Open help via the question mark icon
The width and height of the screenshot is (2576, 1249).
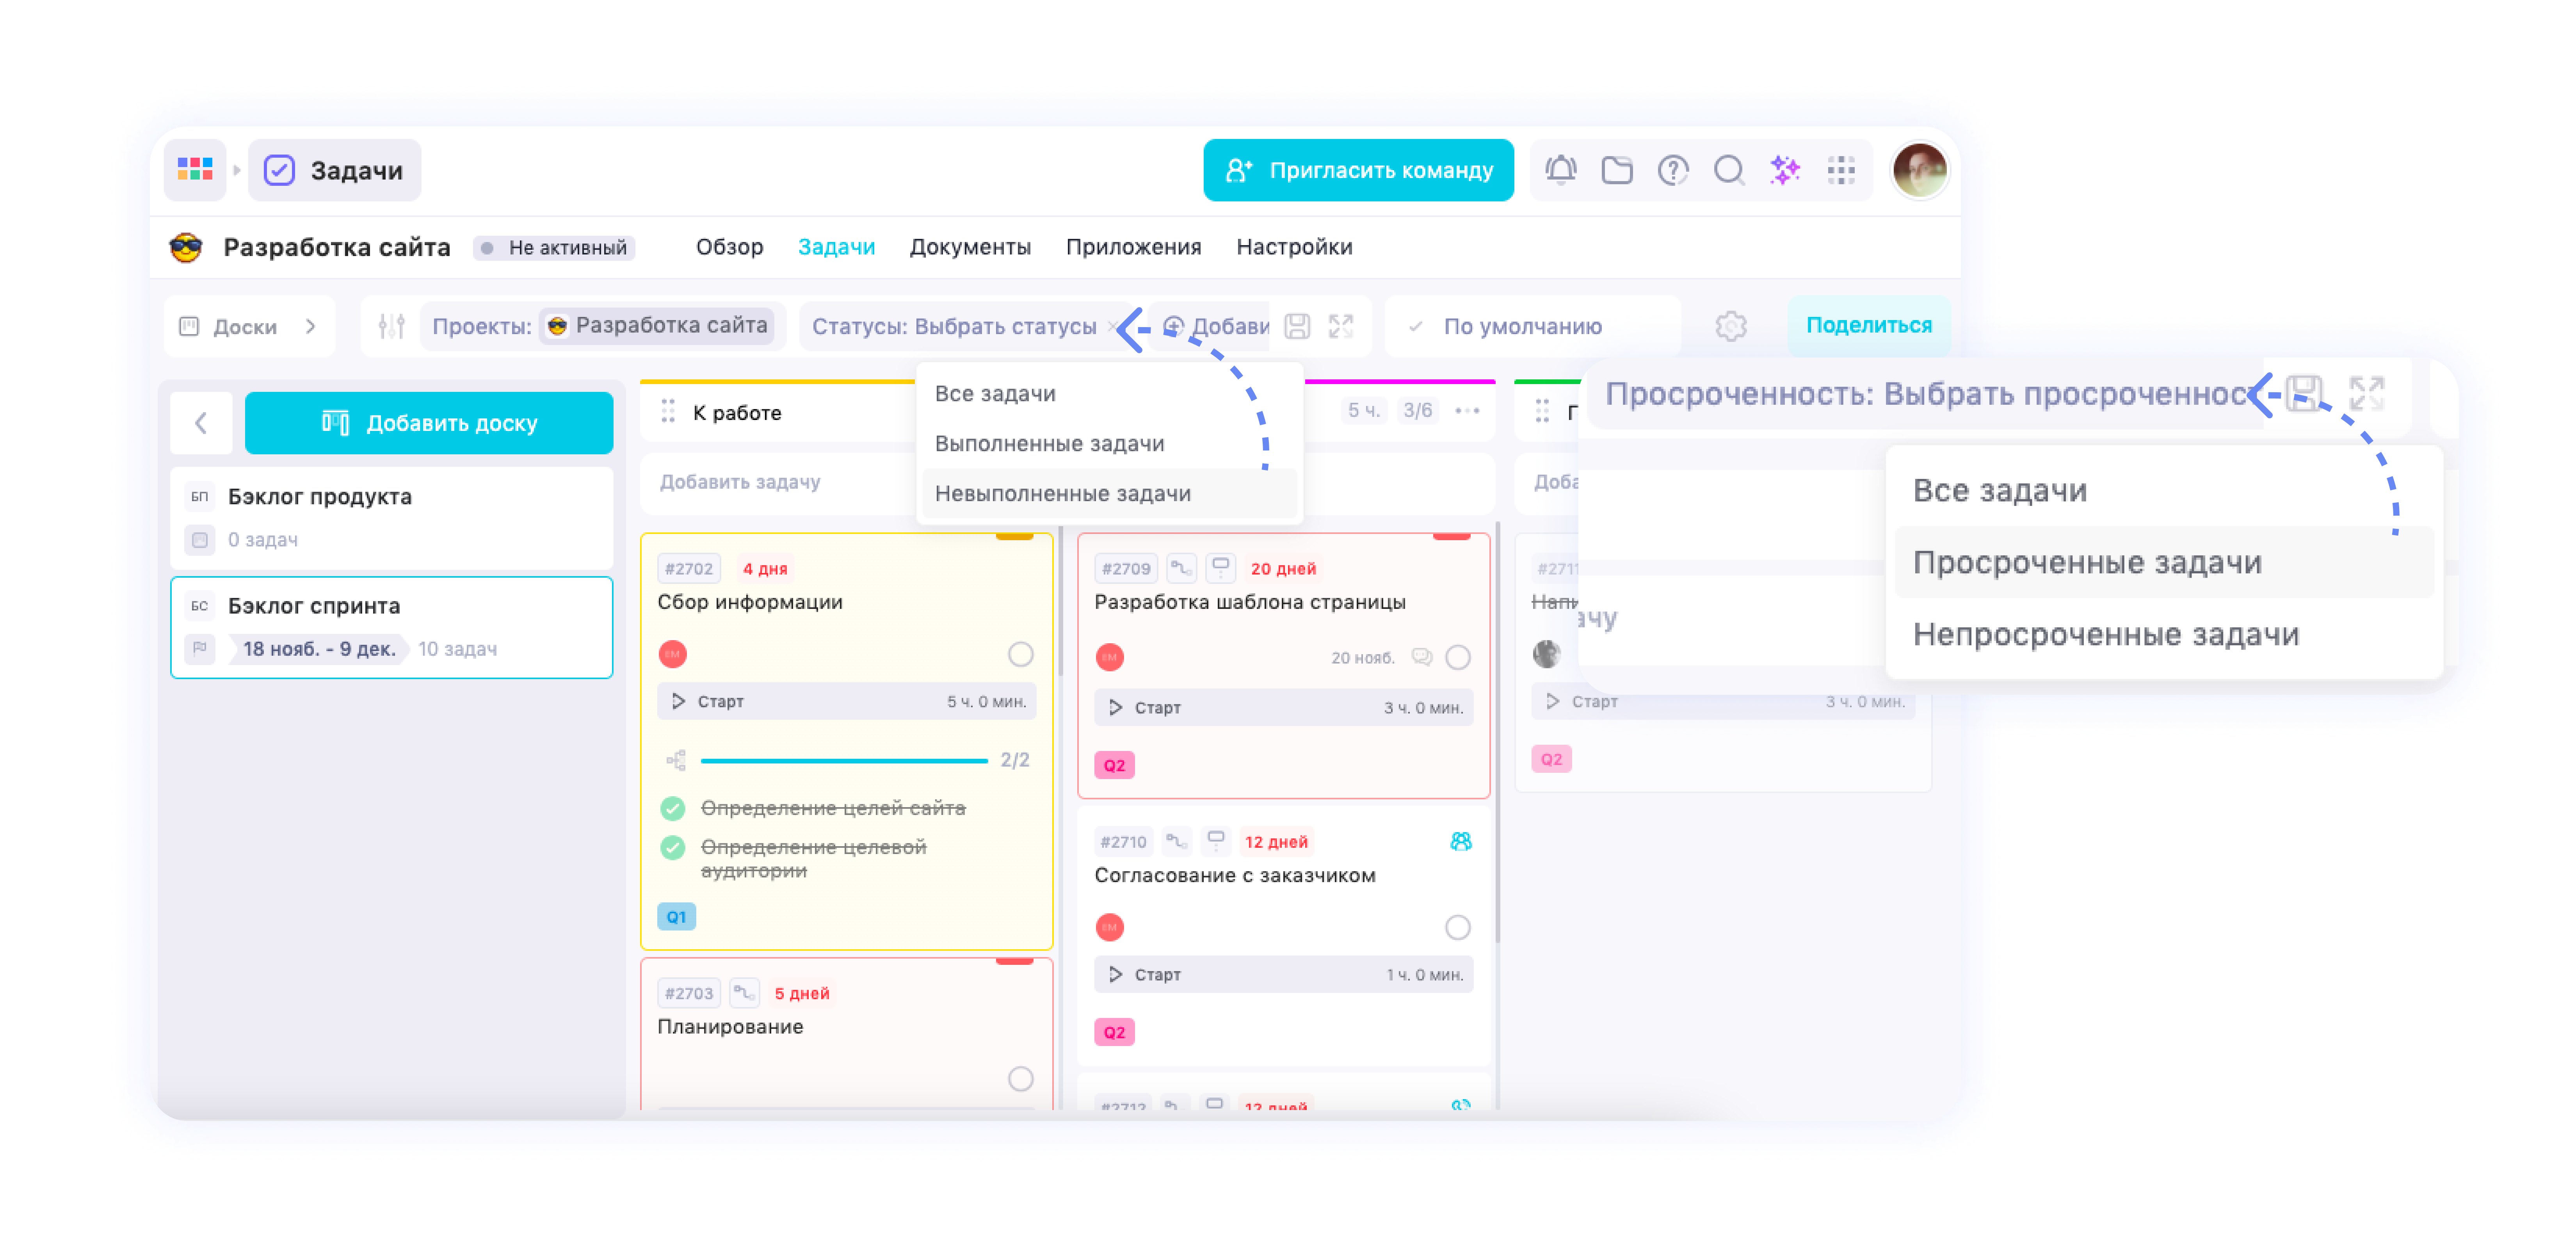[x=1672, y=170]
